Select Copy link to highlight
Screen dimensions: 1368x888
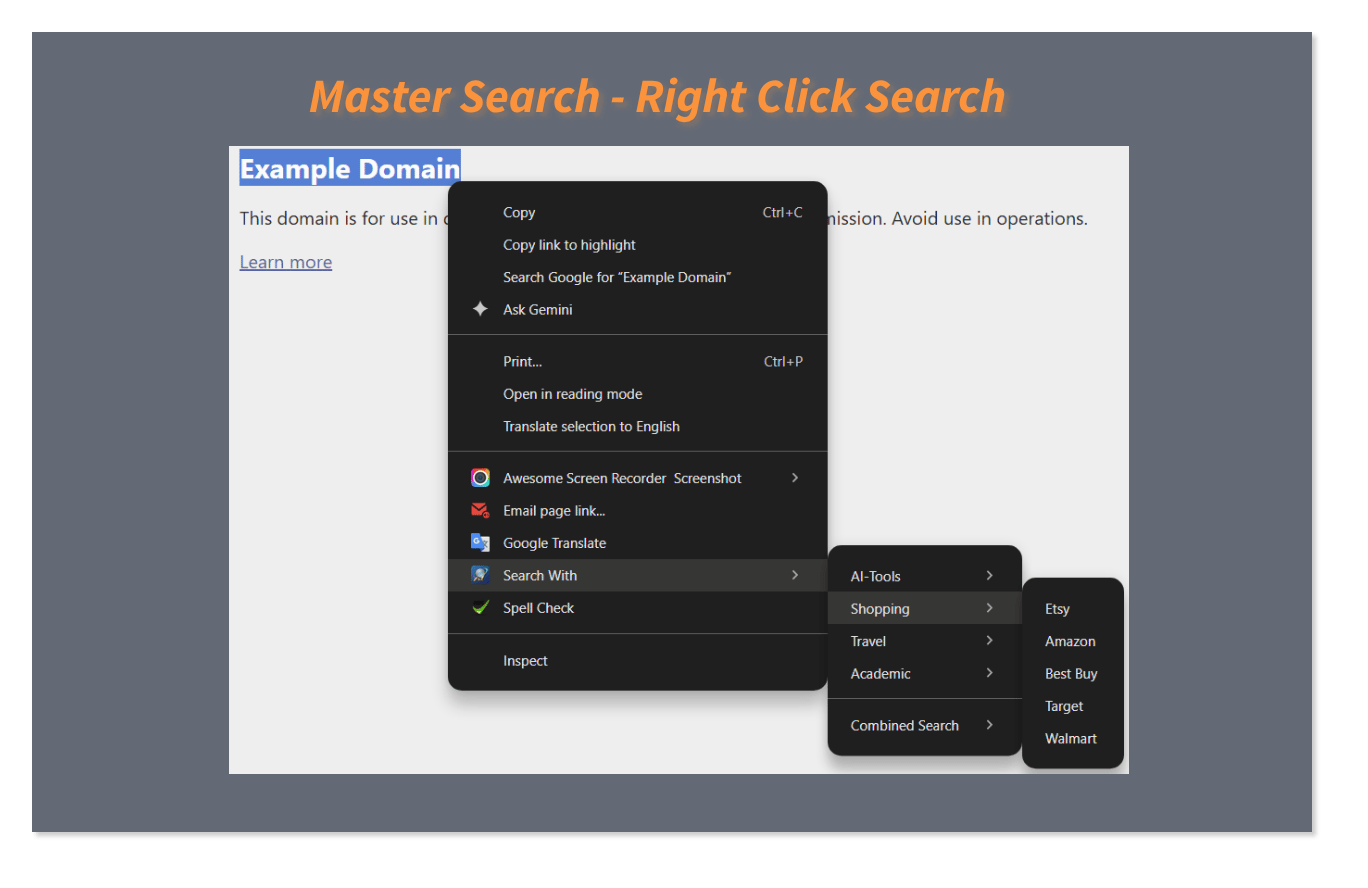point(637,245)
